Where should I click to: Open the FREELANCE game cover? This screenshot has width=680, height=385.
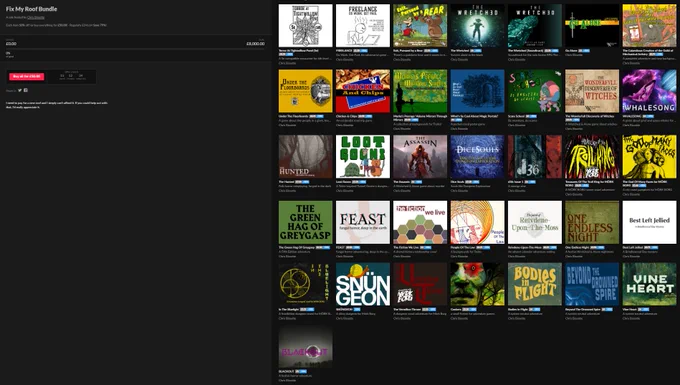click(363, 26)
